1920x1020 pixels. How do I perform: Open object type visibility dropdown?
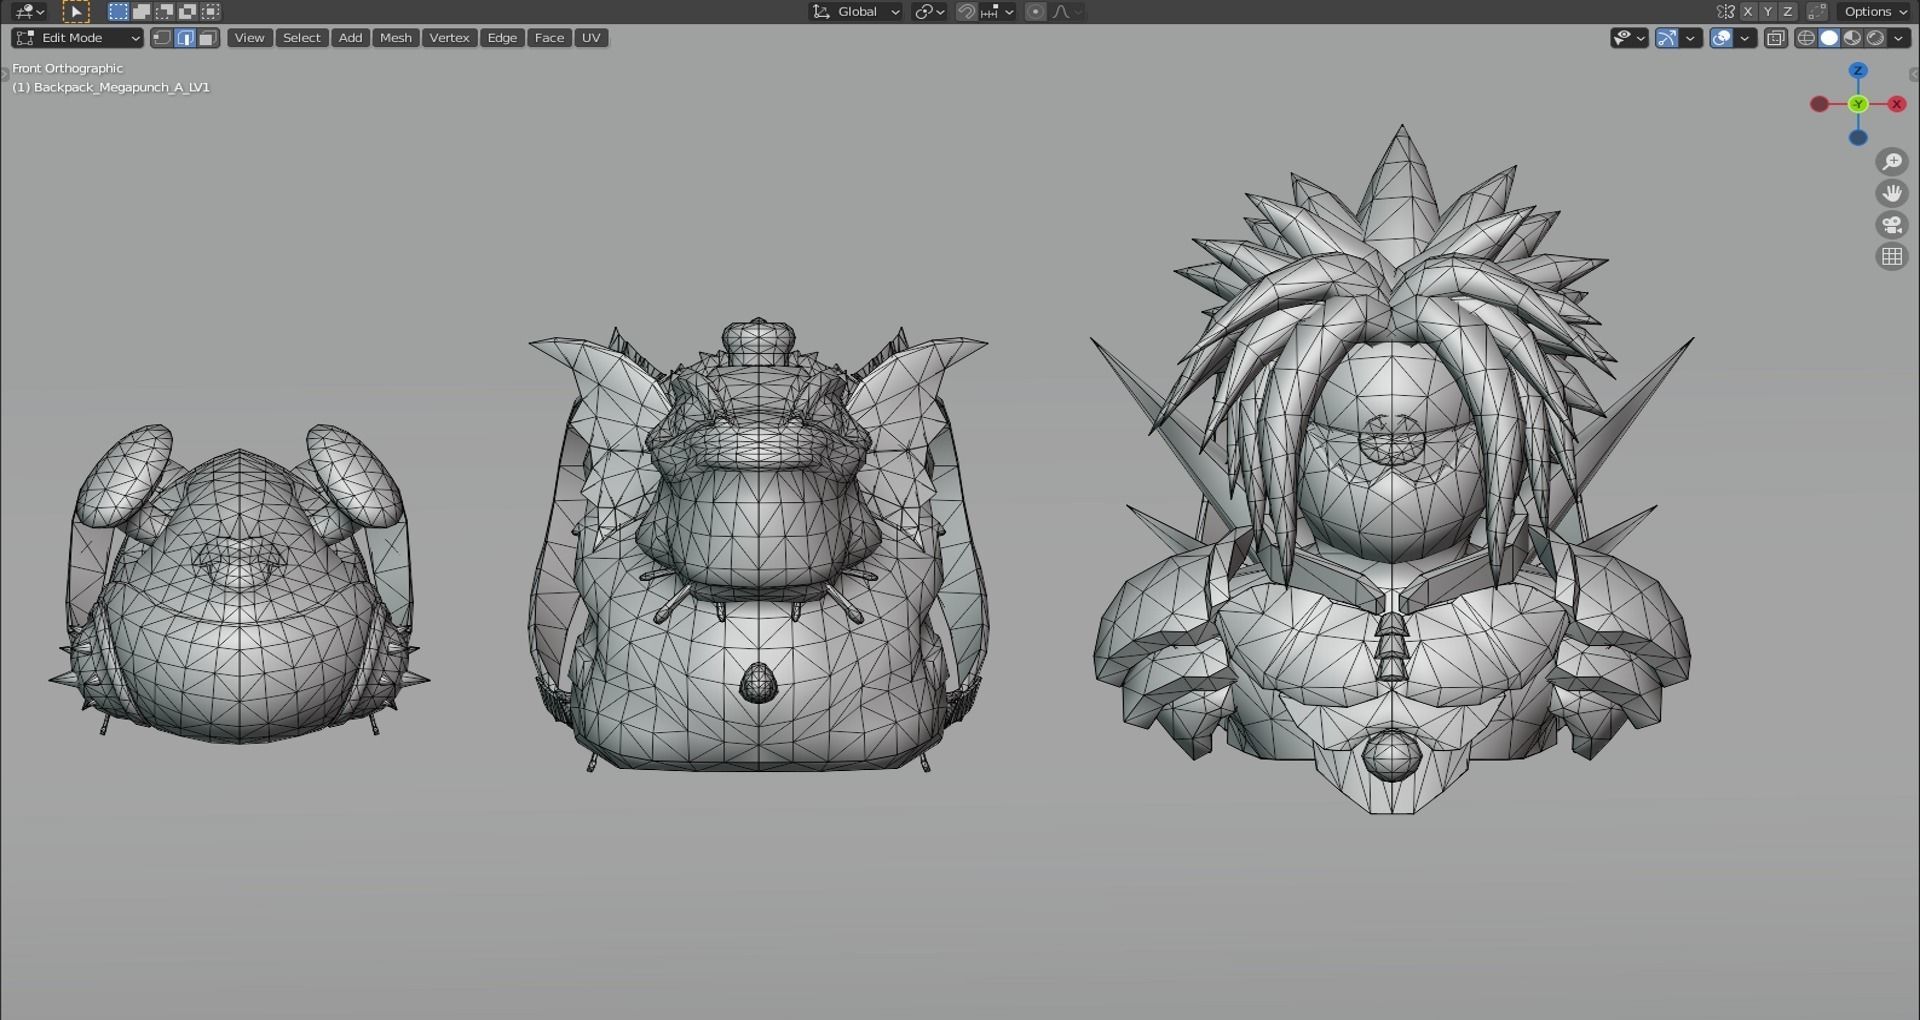[1629, 38]
